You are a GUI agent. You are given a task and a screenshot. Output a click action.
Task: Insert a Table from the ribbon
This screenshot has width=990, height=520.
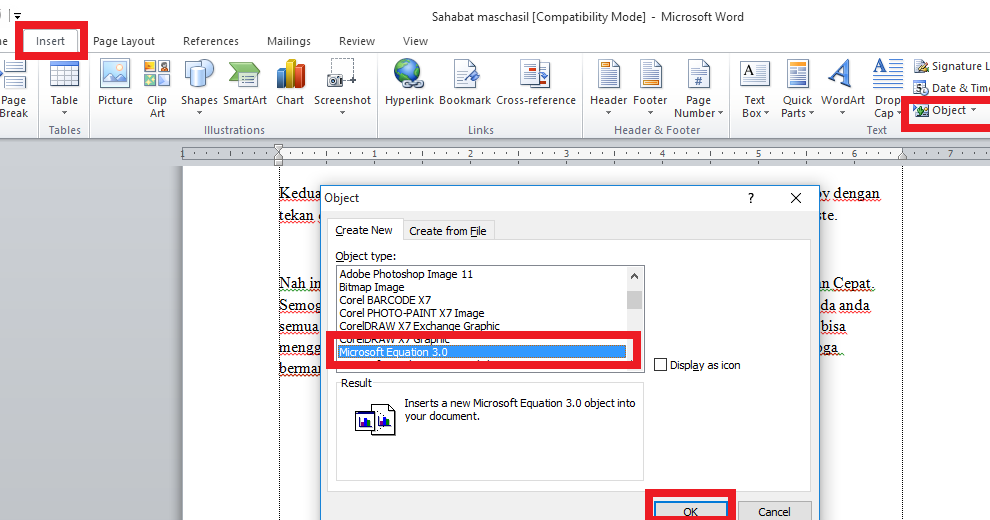[64, 87]
